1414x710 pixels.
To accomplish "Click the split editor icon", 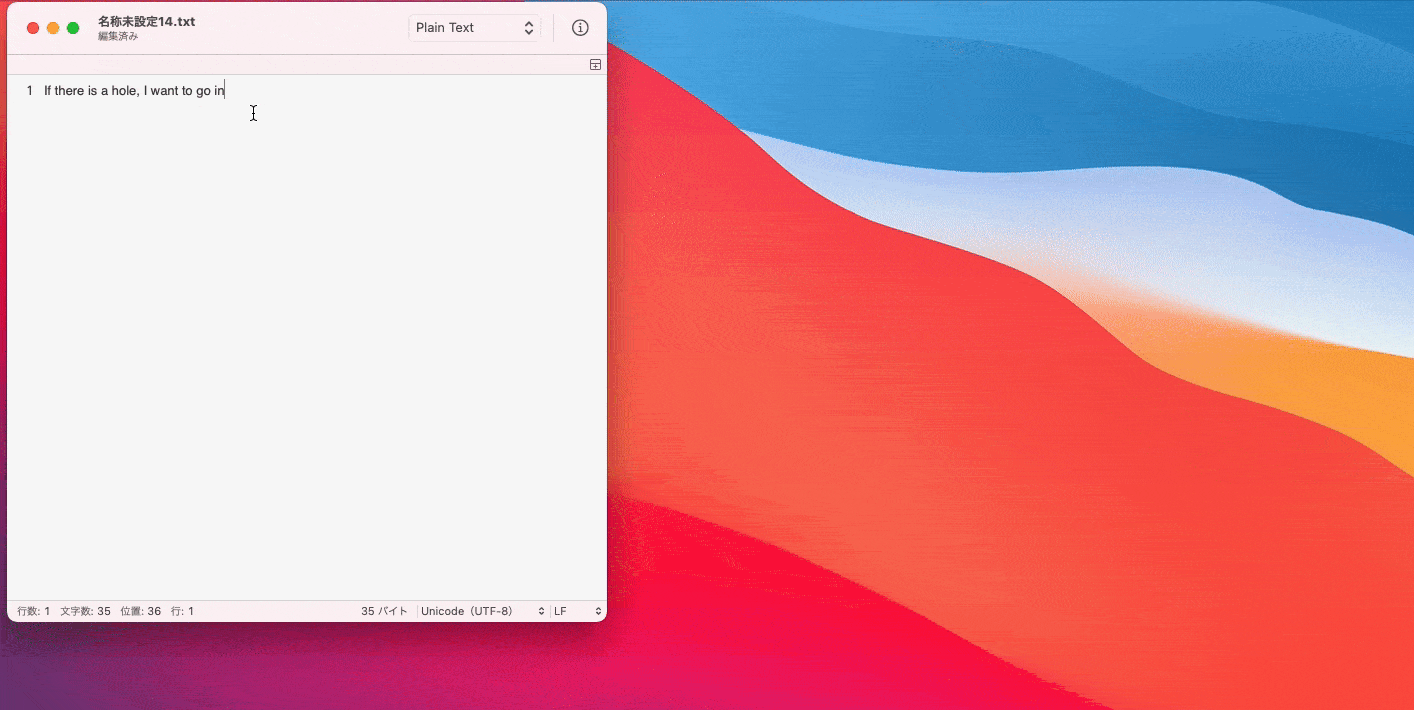I will point(595,65).
